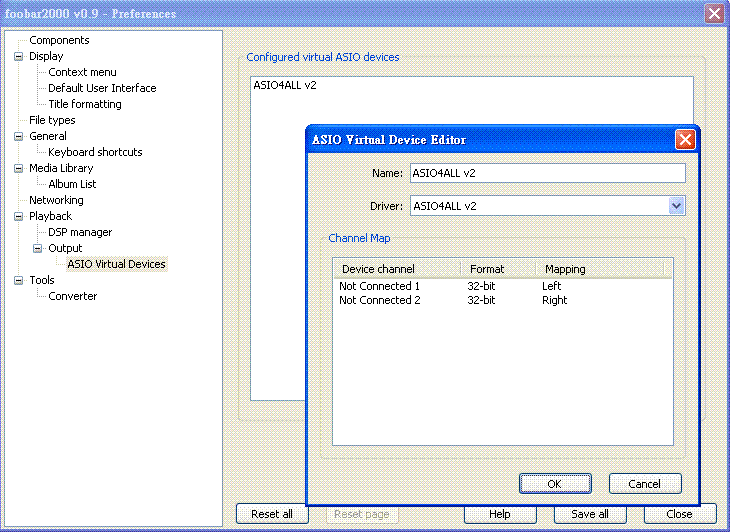Image resolution: width=730 pixels, height=532 pixels.
Task: Close the foobar2000 Preferences window
Action: tap(714, 13)
